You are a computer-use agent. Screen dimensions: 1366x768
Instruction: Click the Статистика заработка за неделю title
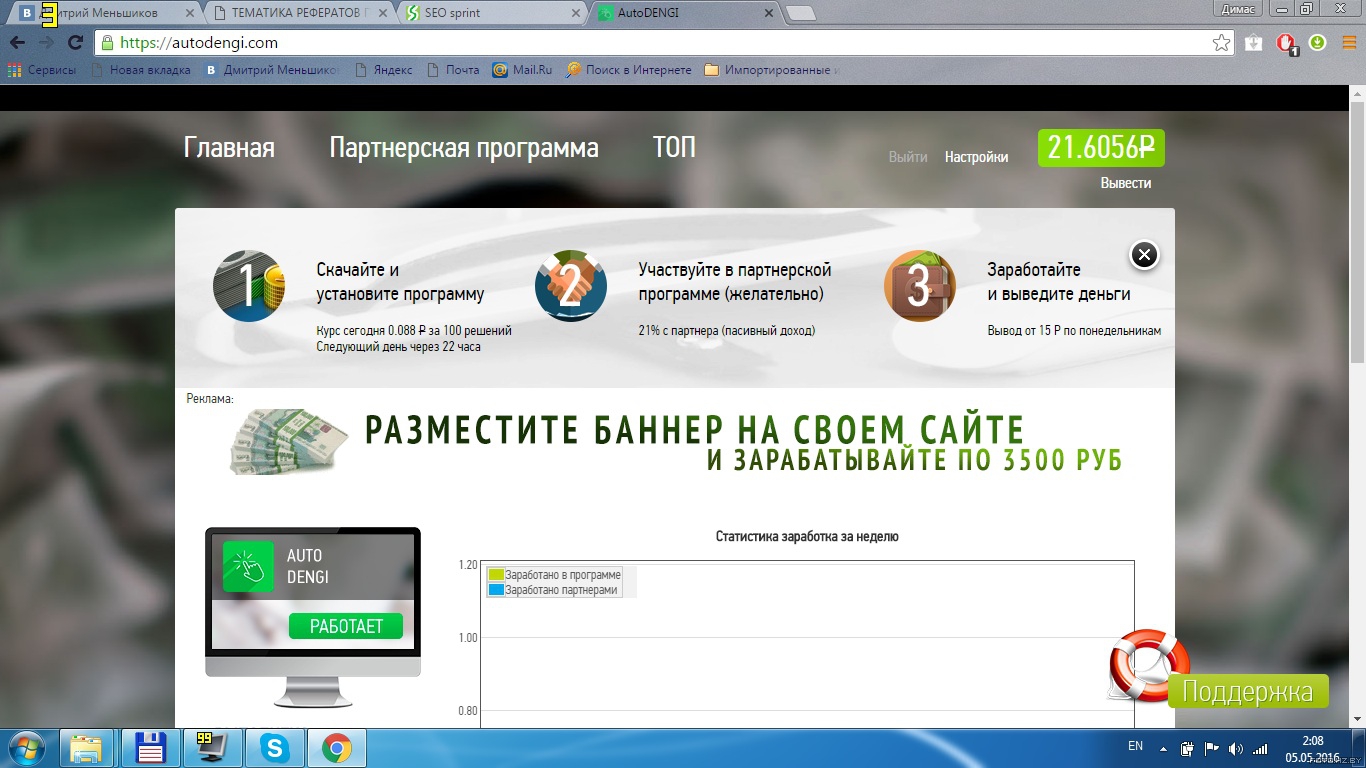[807, 536]
